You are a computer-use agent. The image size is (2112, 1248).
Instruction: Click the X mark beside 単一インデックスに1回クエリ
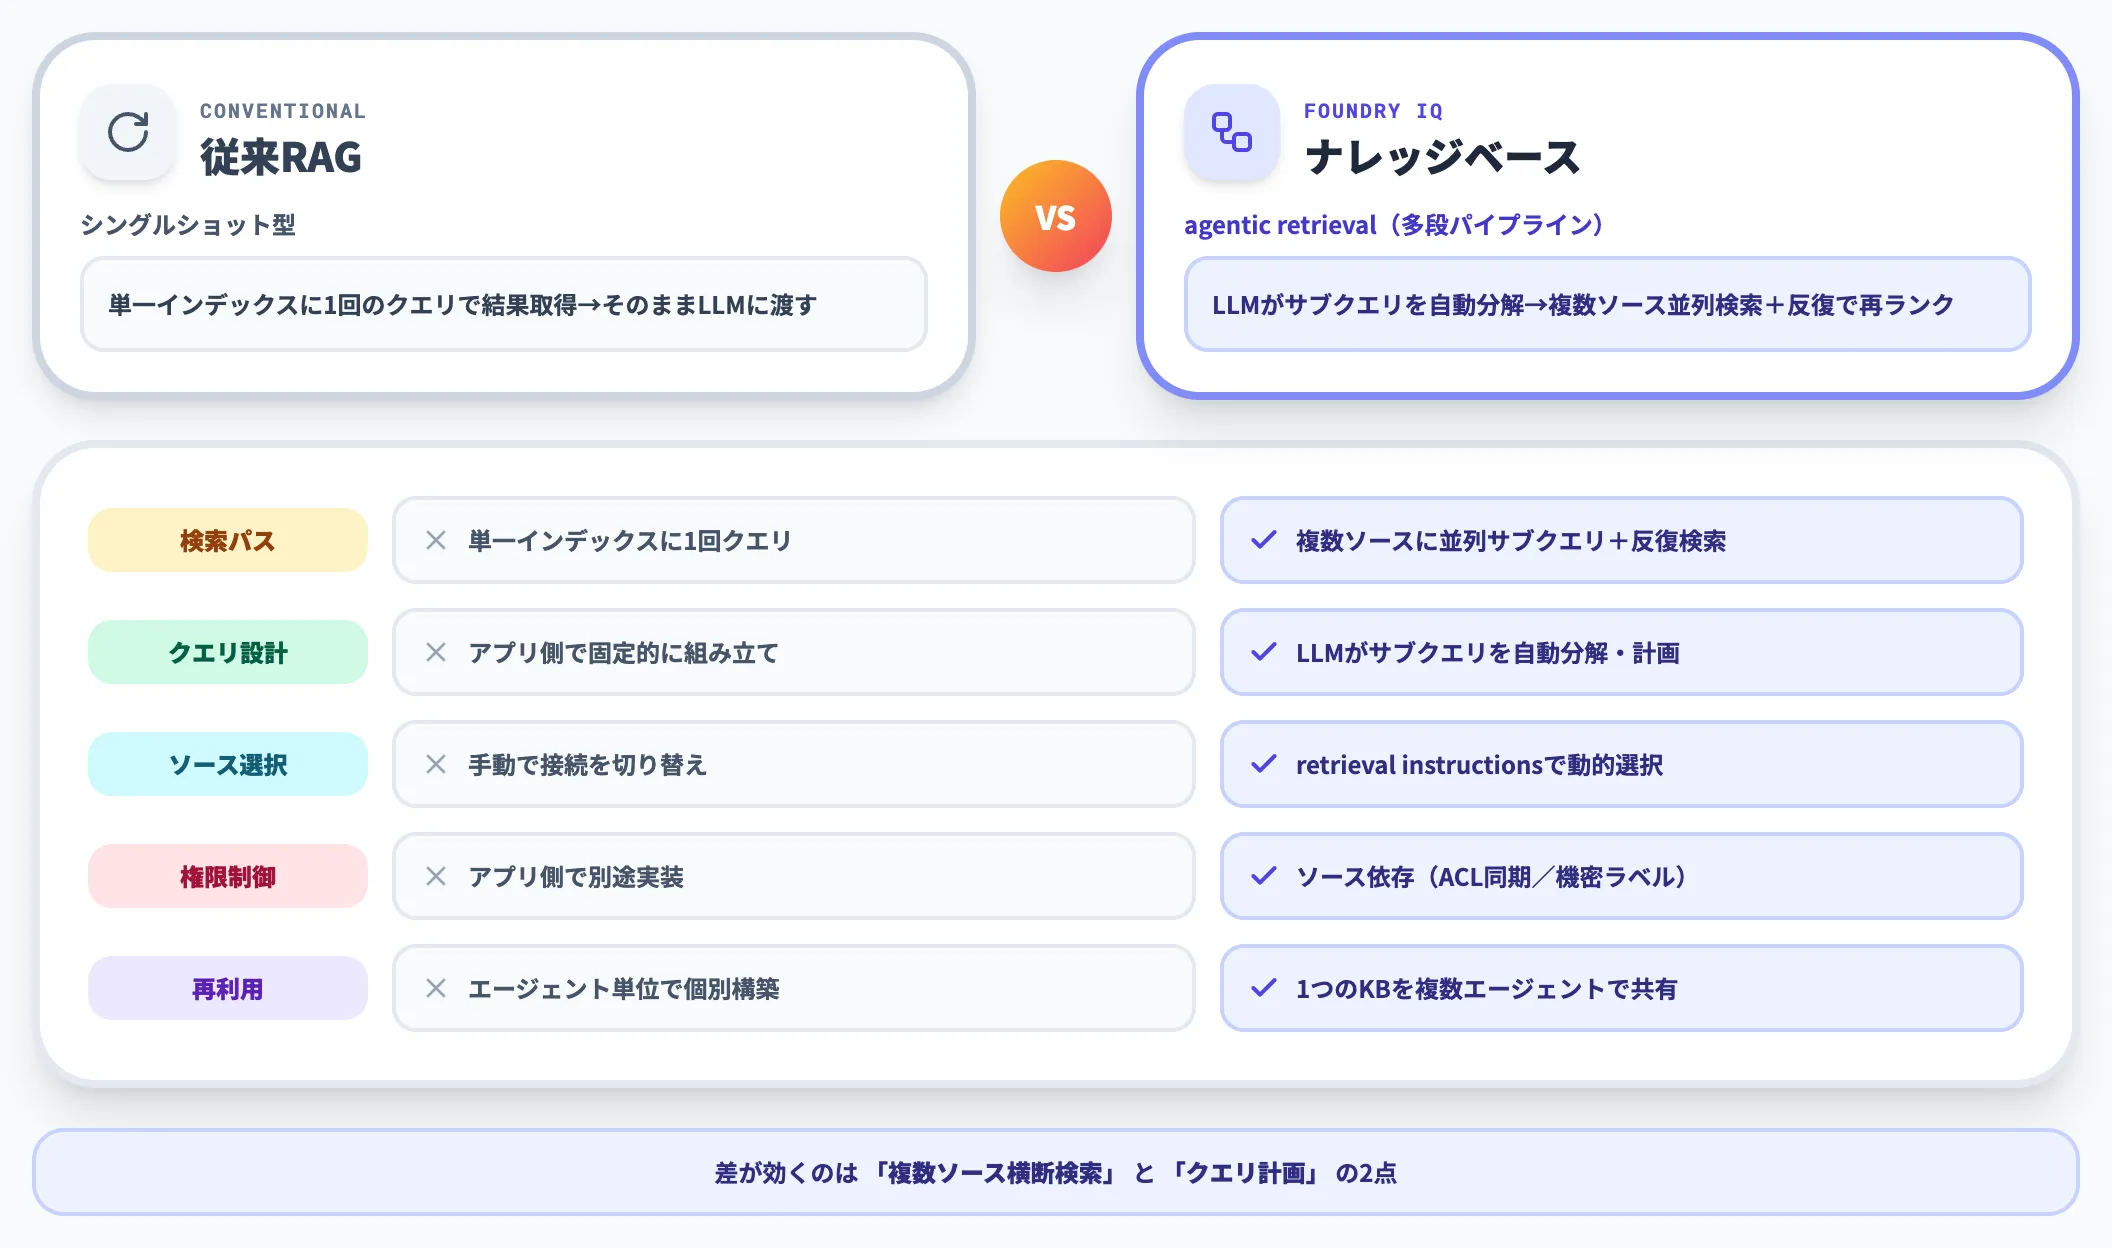tap(435, 540)
